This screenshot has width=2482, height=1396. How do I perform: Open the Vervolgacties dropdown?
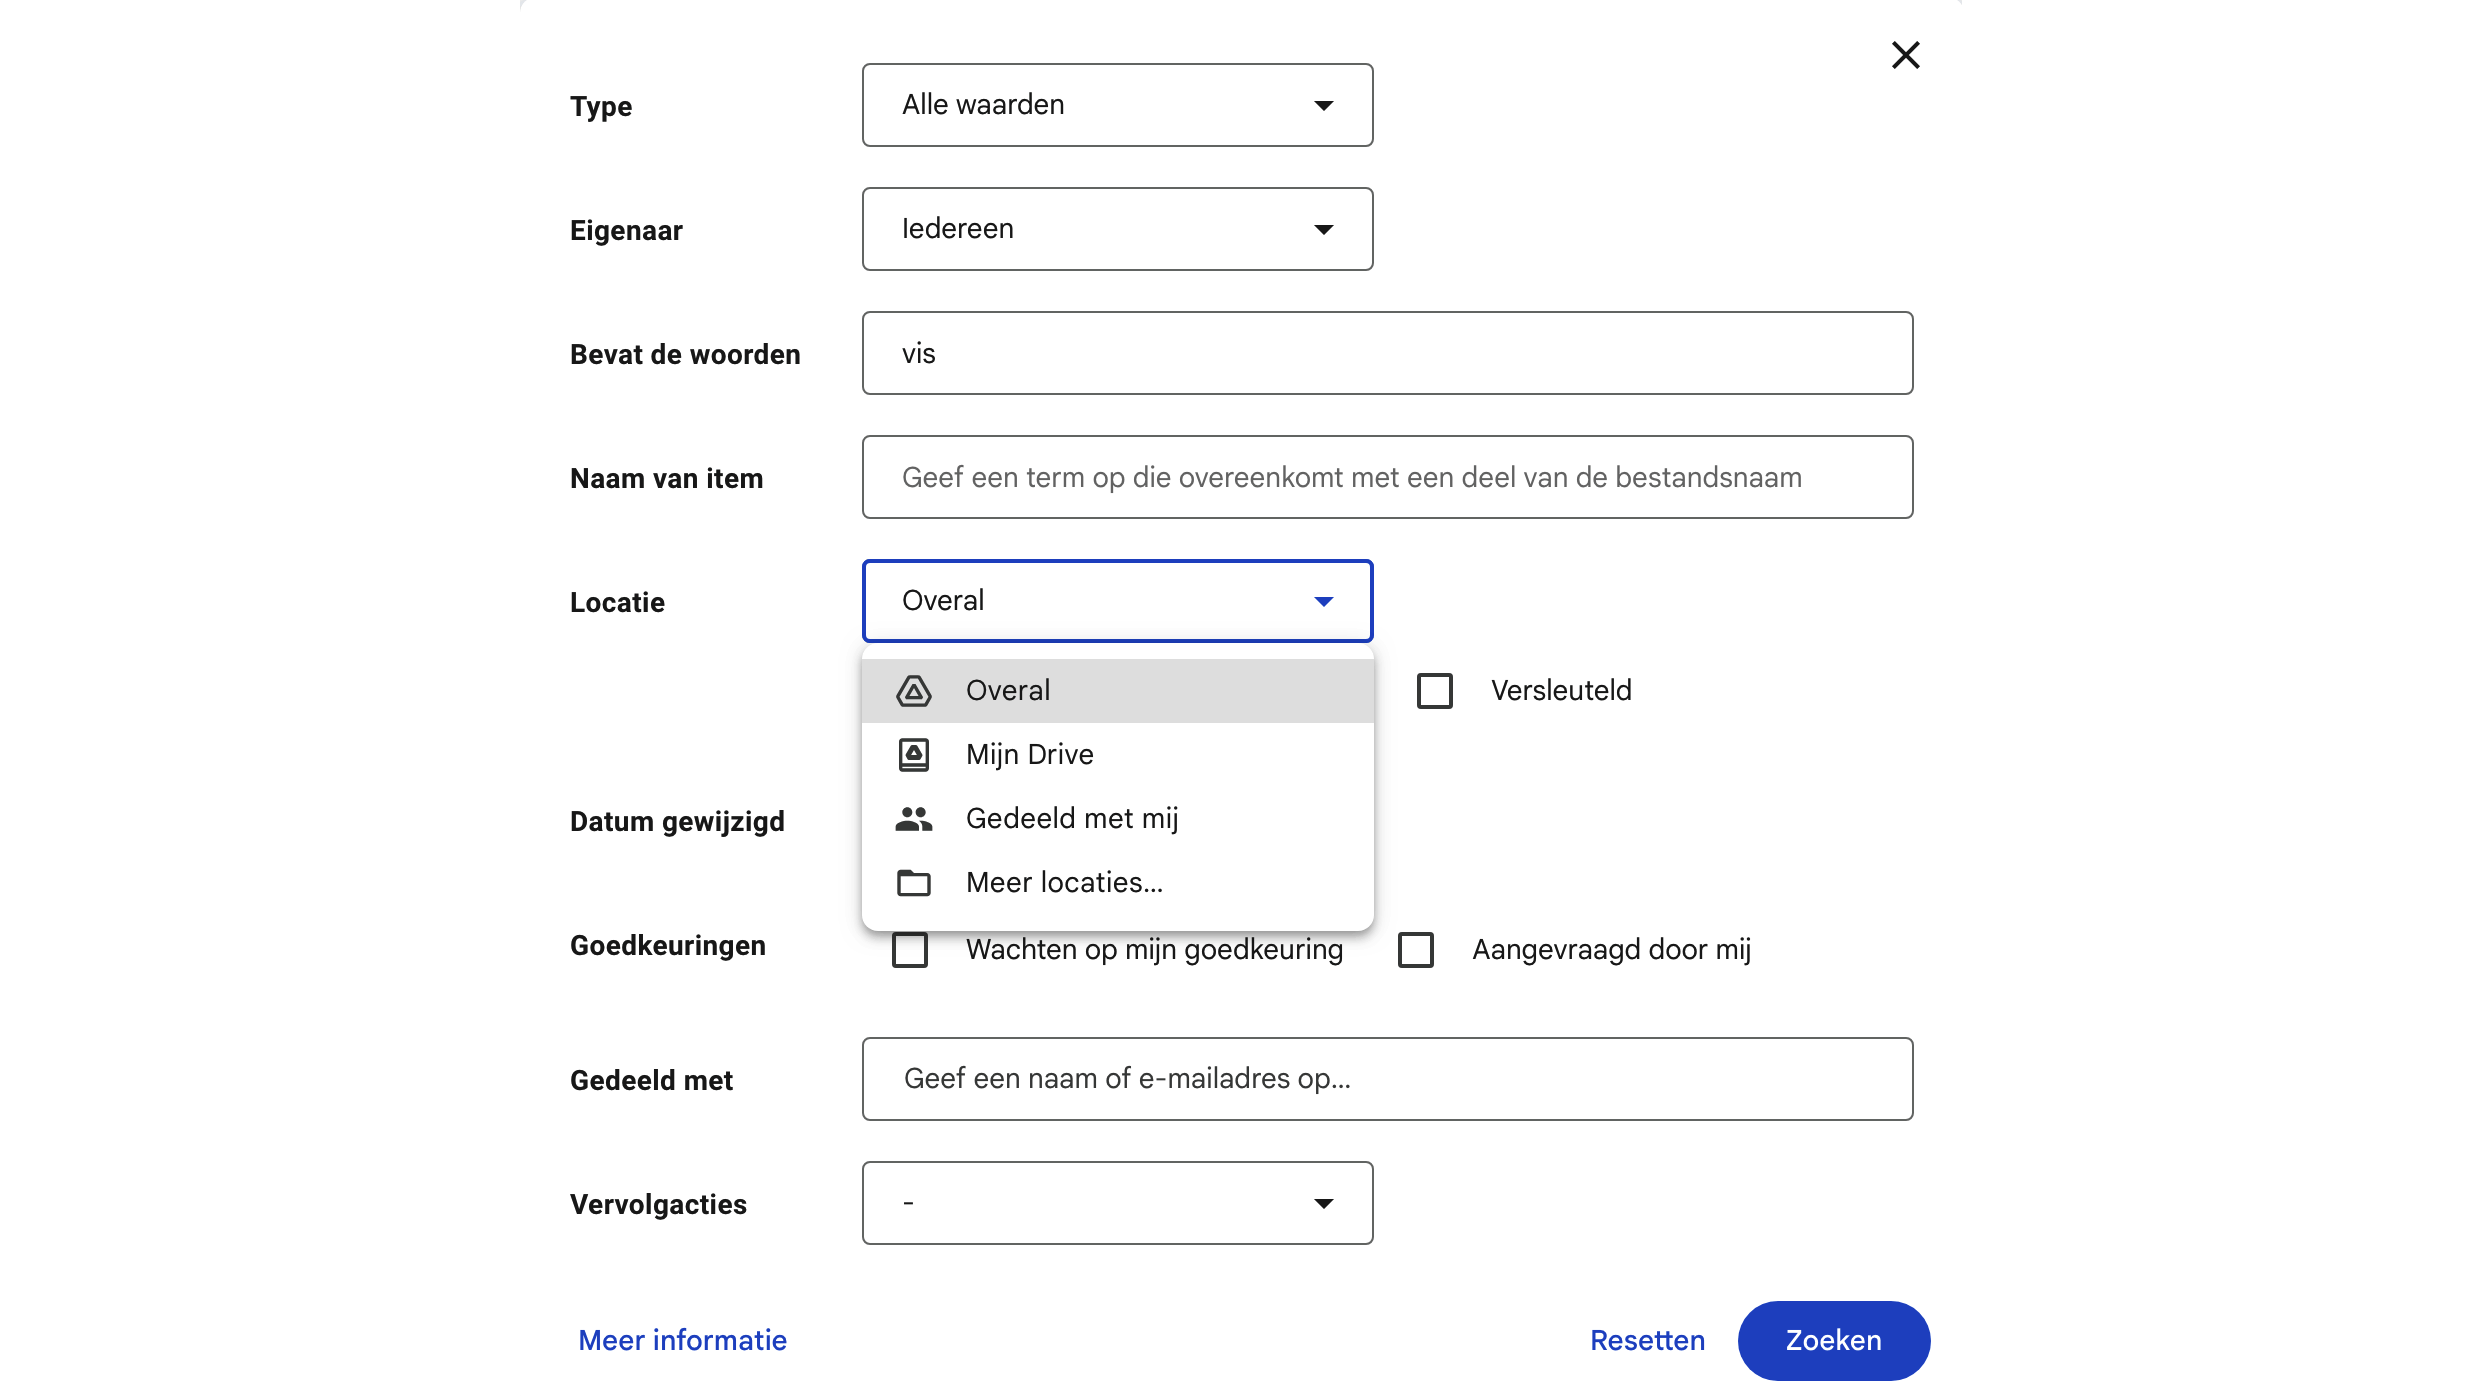point(1117,1203)
